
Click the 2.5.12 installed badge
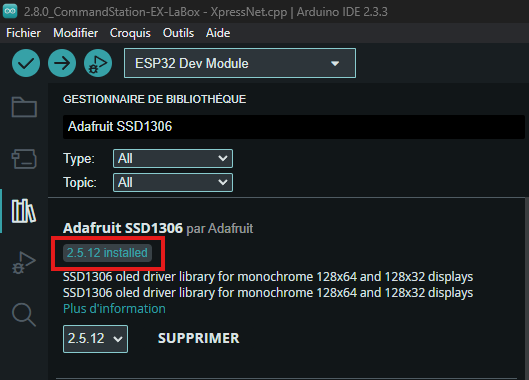tap(107, 253)
